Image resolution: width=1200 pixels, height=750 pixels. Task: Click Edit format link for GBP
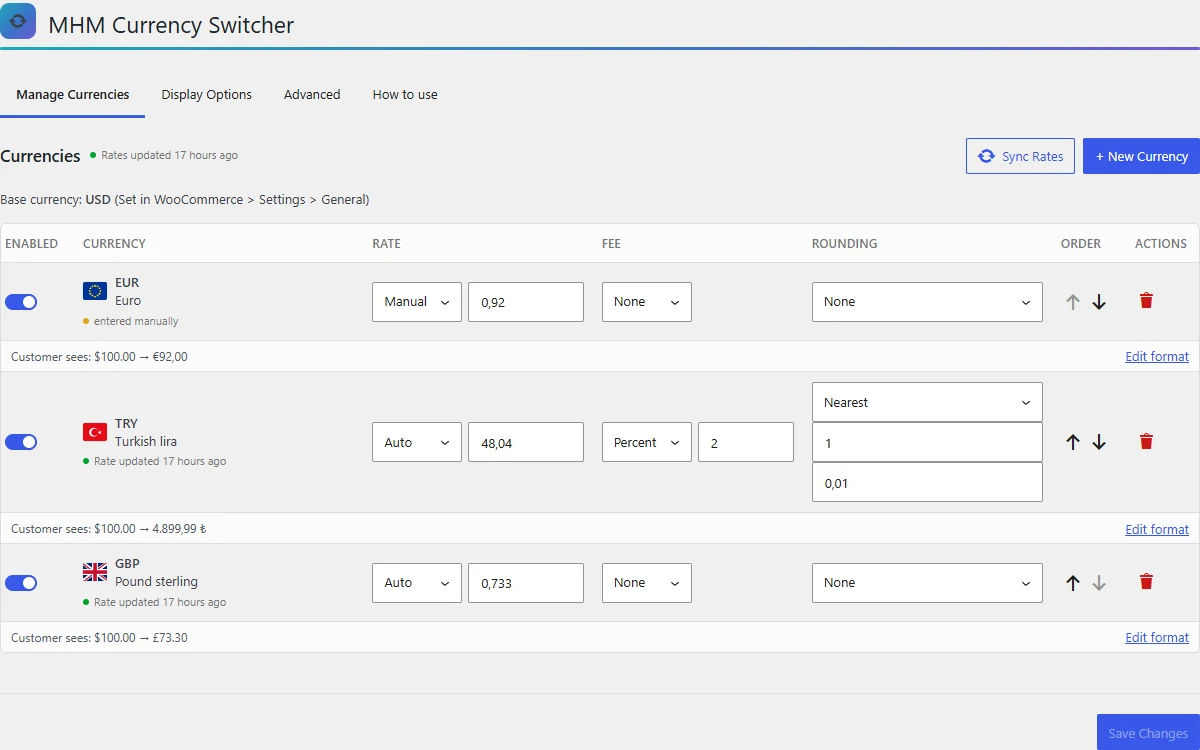1157,637
